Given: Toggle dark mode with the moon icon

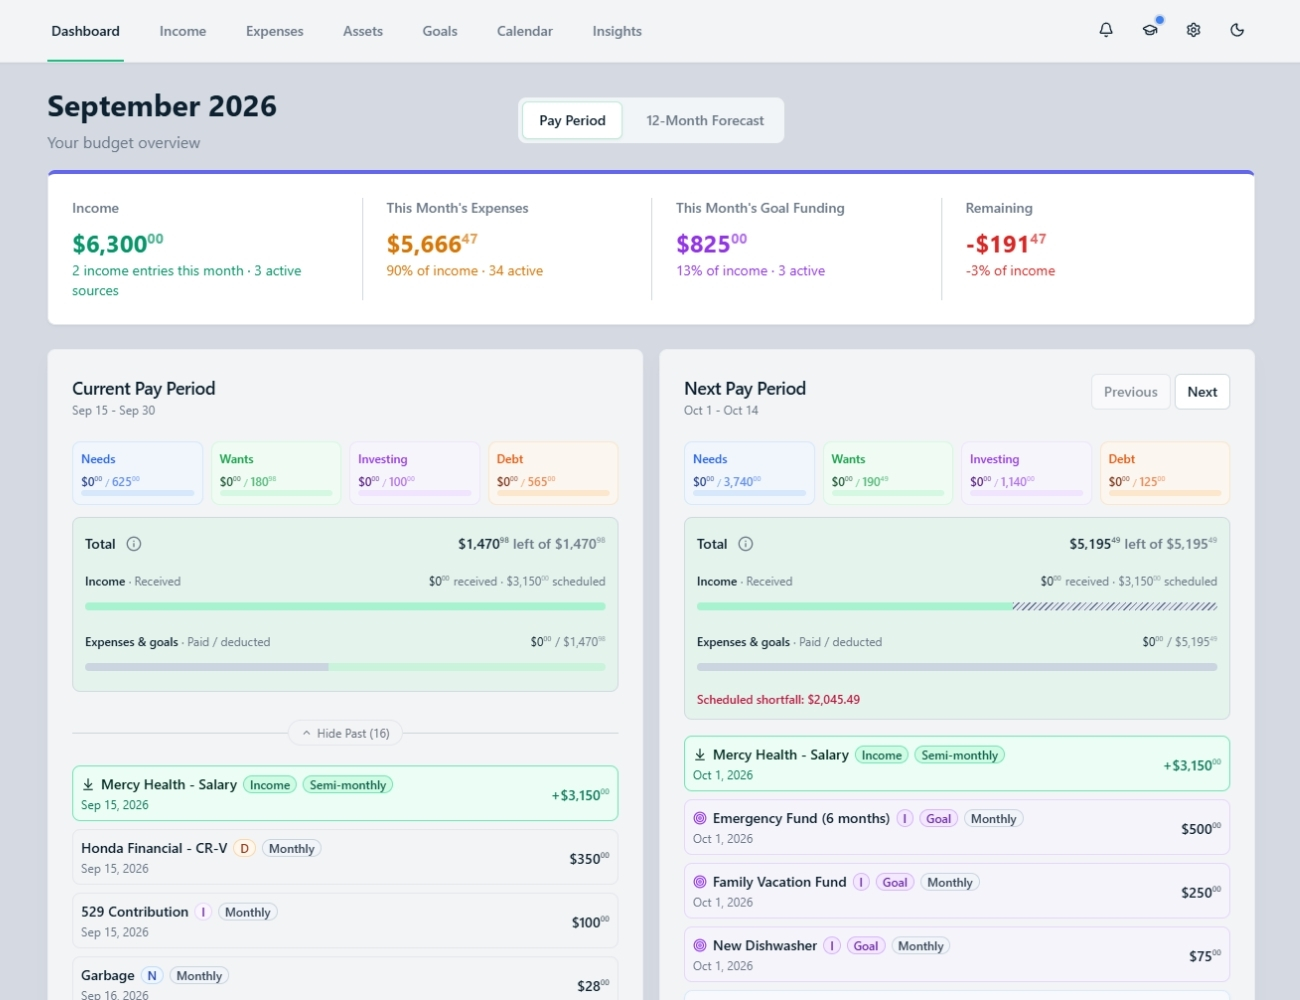Looking at the screenshot, I should point(1237,30).
